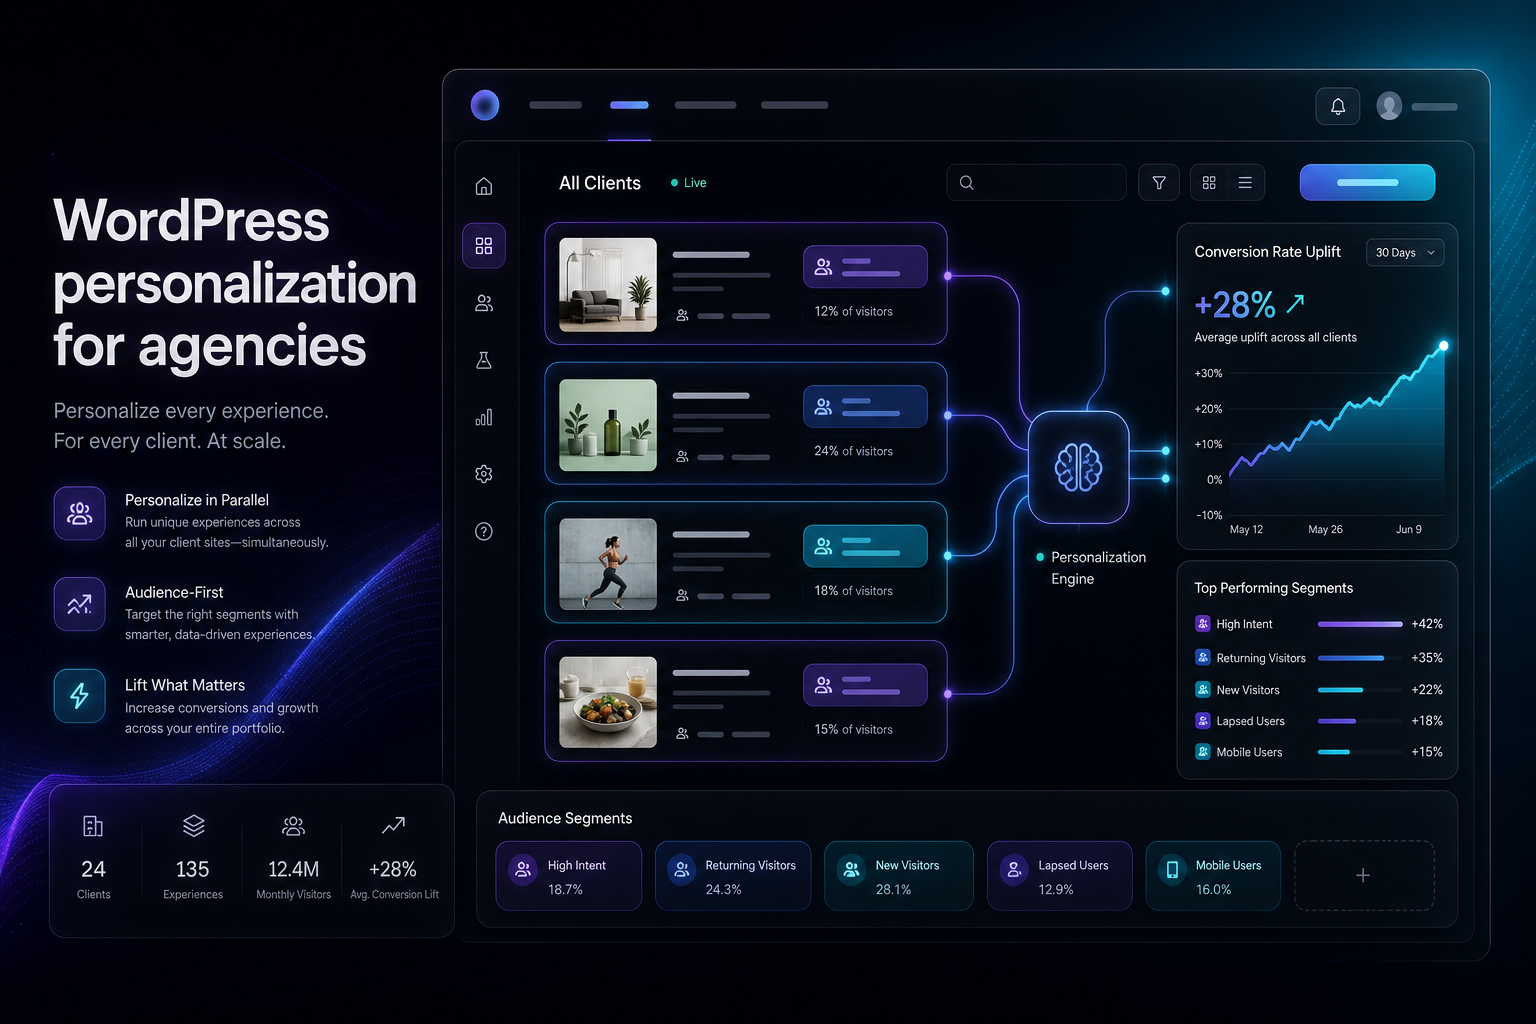Click the High Intent +42% progress bar
Viewport: 1536px width, 1024px height.
click(x=1360, y=624)
